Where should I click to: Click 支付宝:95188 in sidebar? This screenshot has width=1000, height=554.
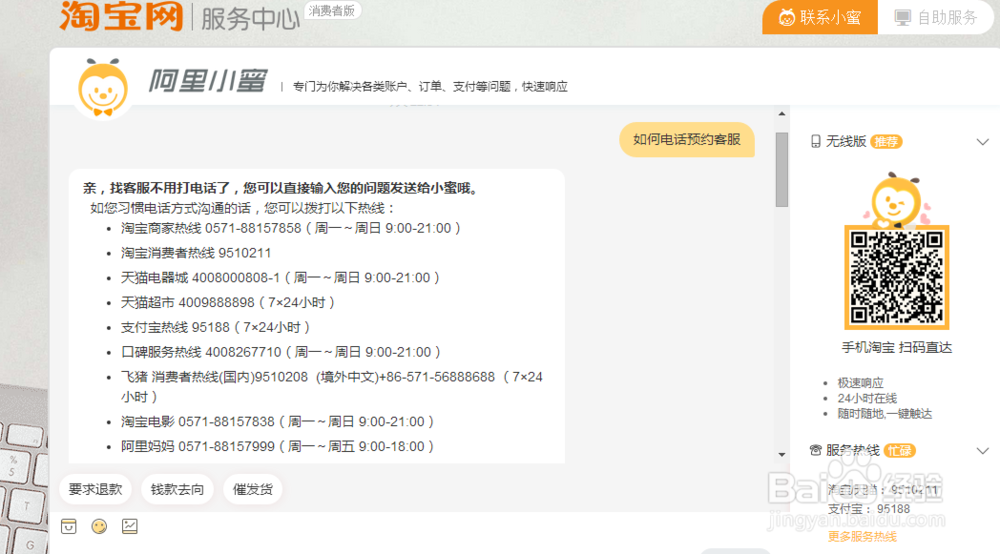[869, 509]
